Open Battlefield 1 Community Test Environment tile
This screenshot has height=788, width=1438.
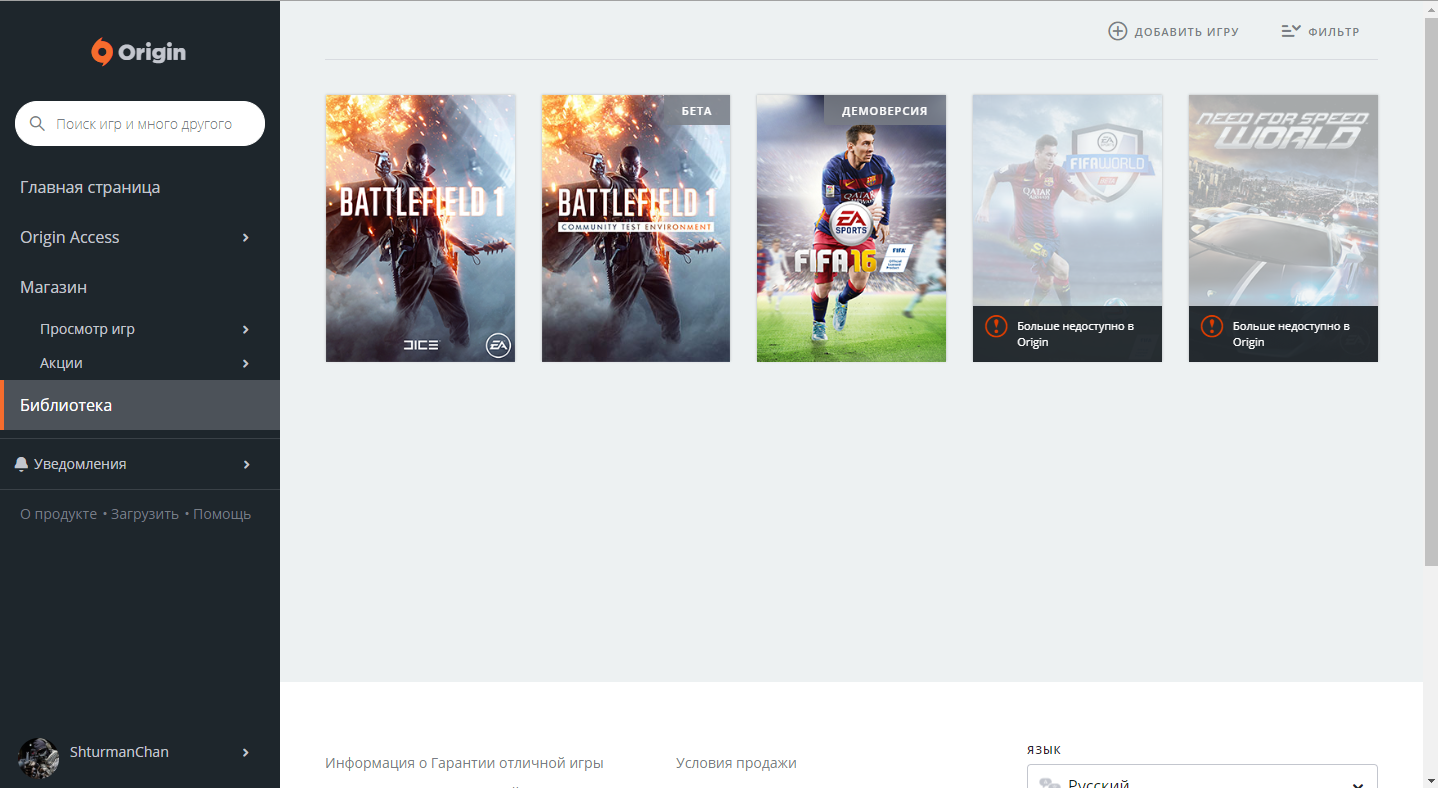(x=636, y=228)
